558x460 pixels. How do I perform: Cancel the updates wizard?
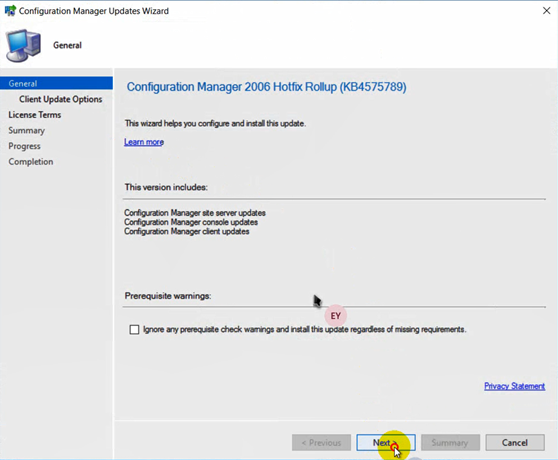pyautogui.click(x=515, y=443)
